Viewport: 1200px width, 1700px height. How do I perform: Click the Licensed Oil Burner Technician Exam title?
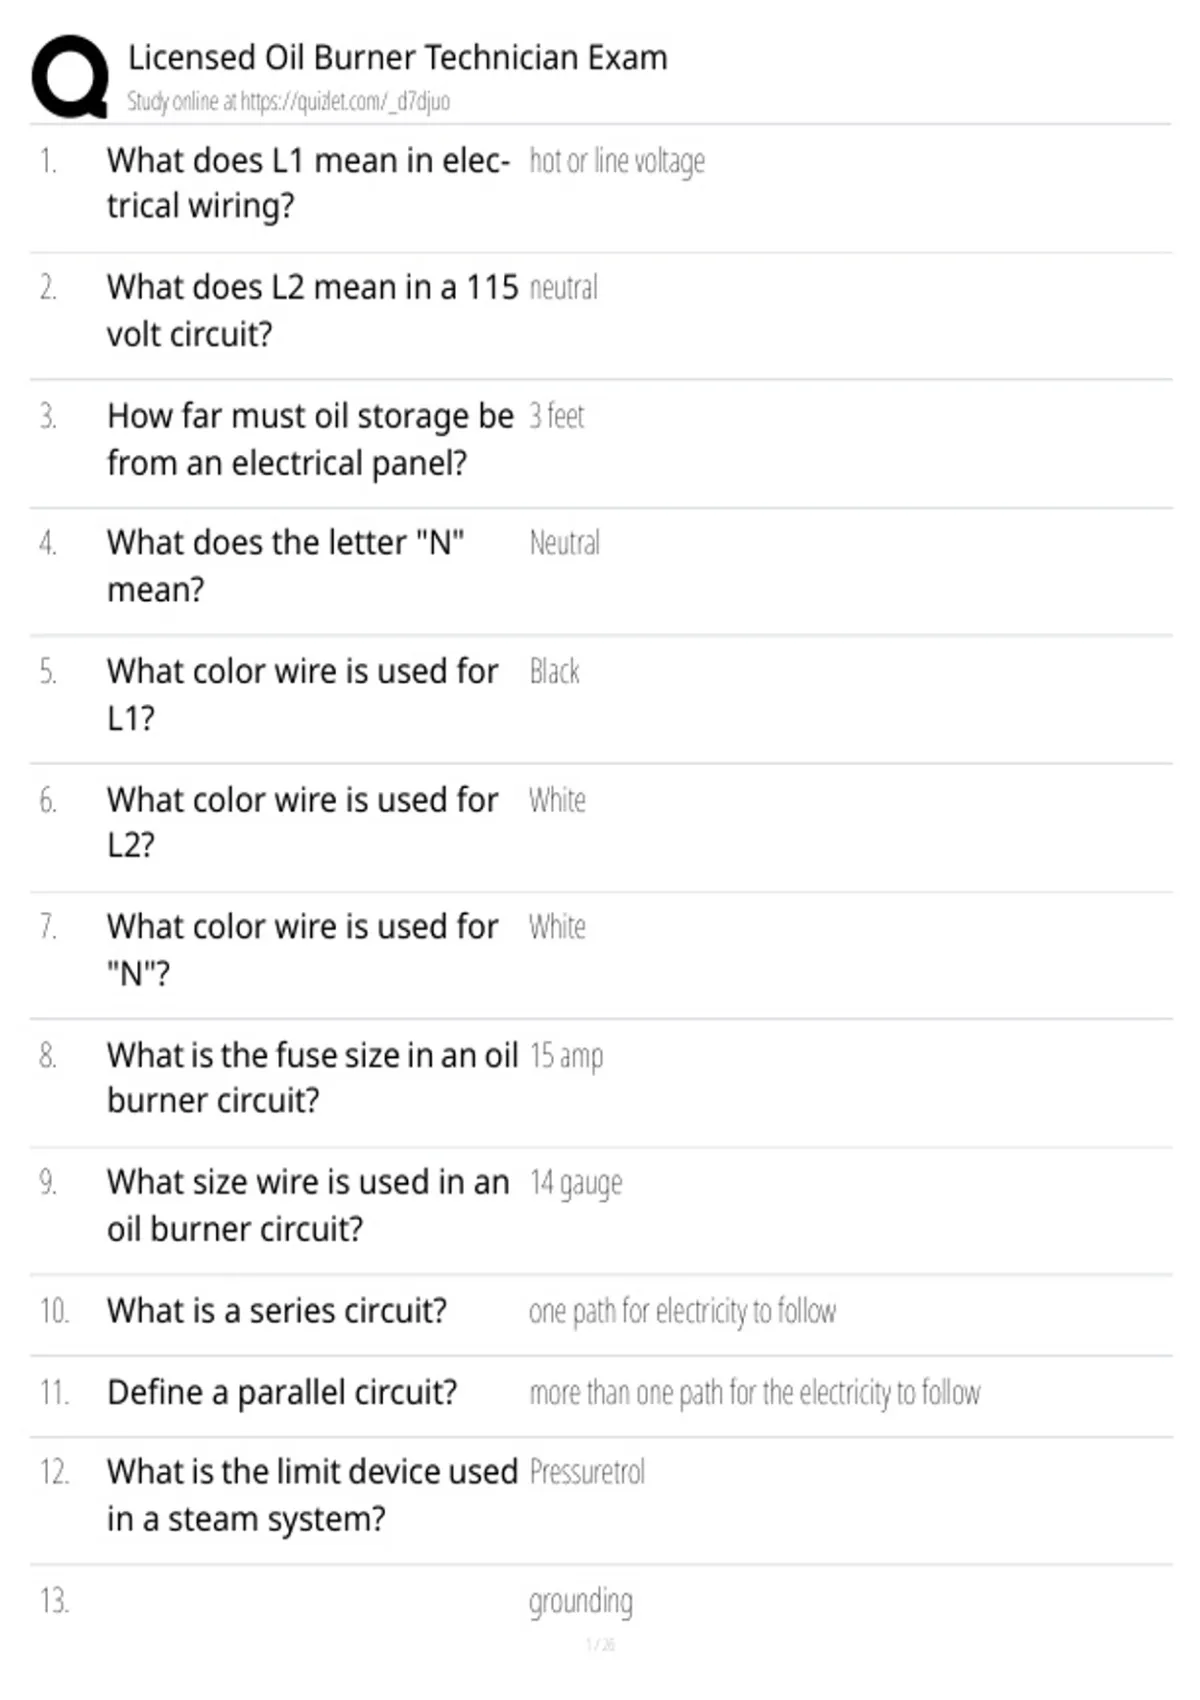[397, 58]
